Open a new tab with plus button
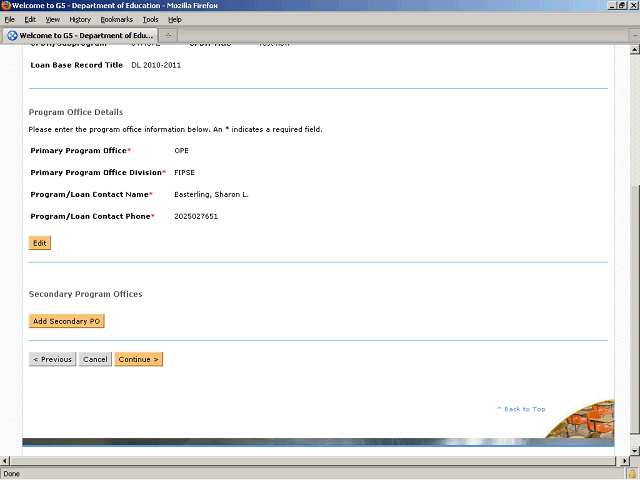Image resolution: width=640 pixels, height=480 pixels. click(x=168, y=36)
